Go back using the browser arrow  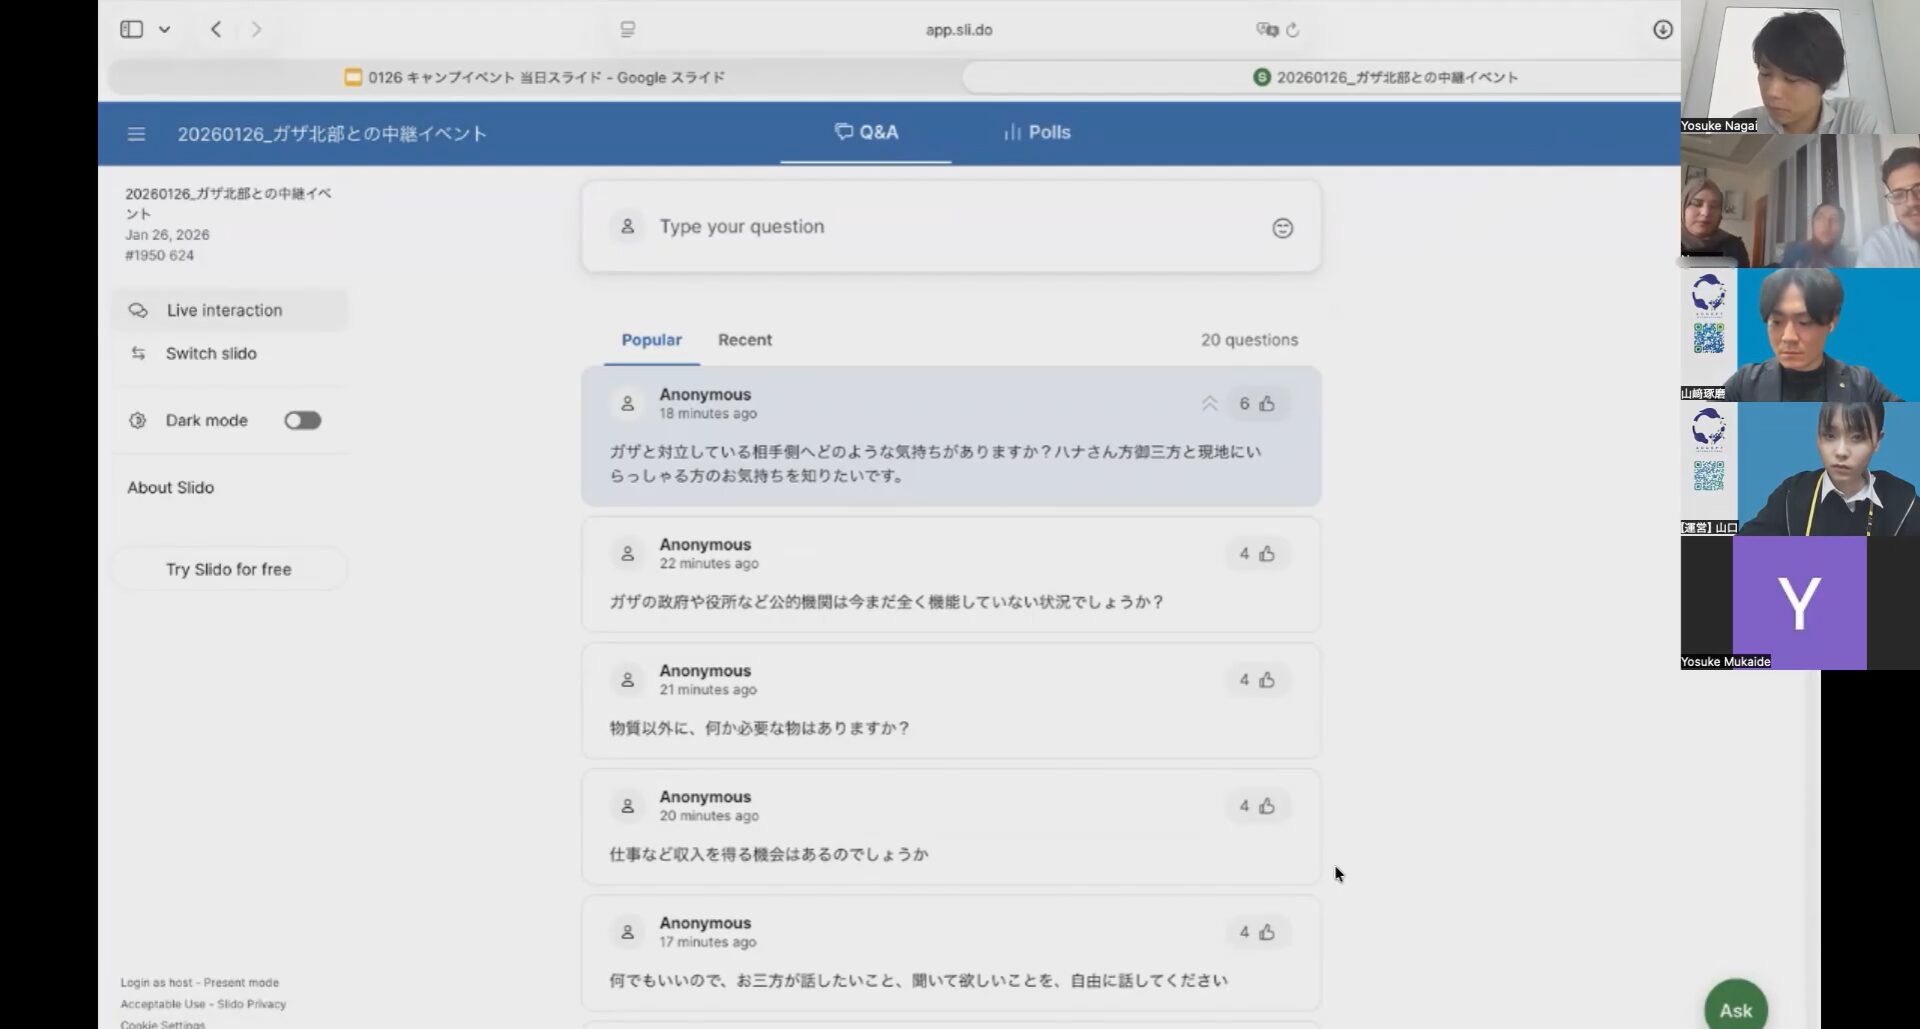(216, 30)
